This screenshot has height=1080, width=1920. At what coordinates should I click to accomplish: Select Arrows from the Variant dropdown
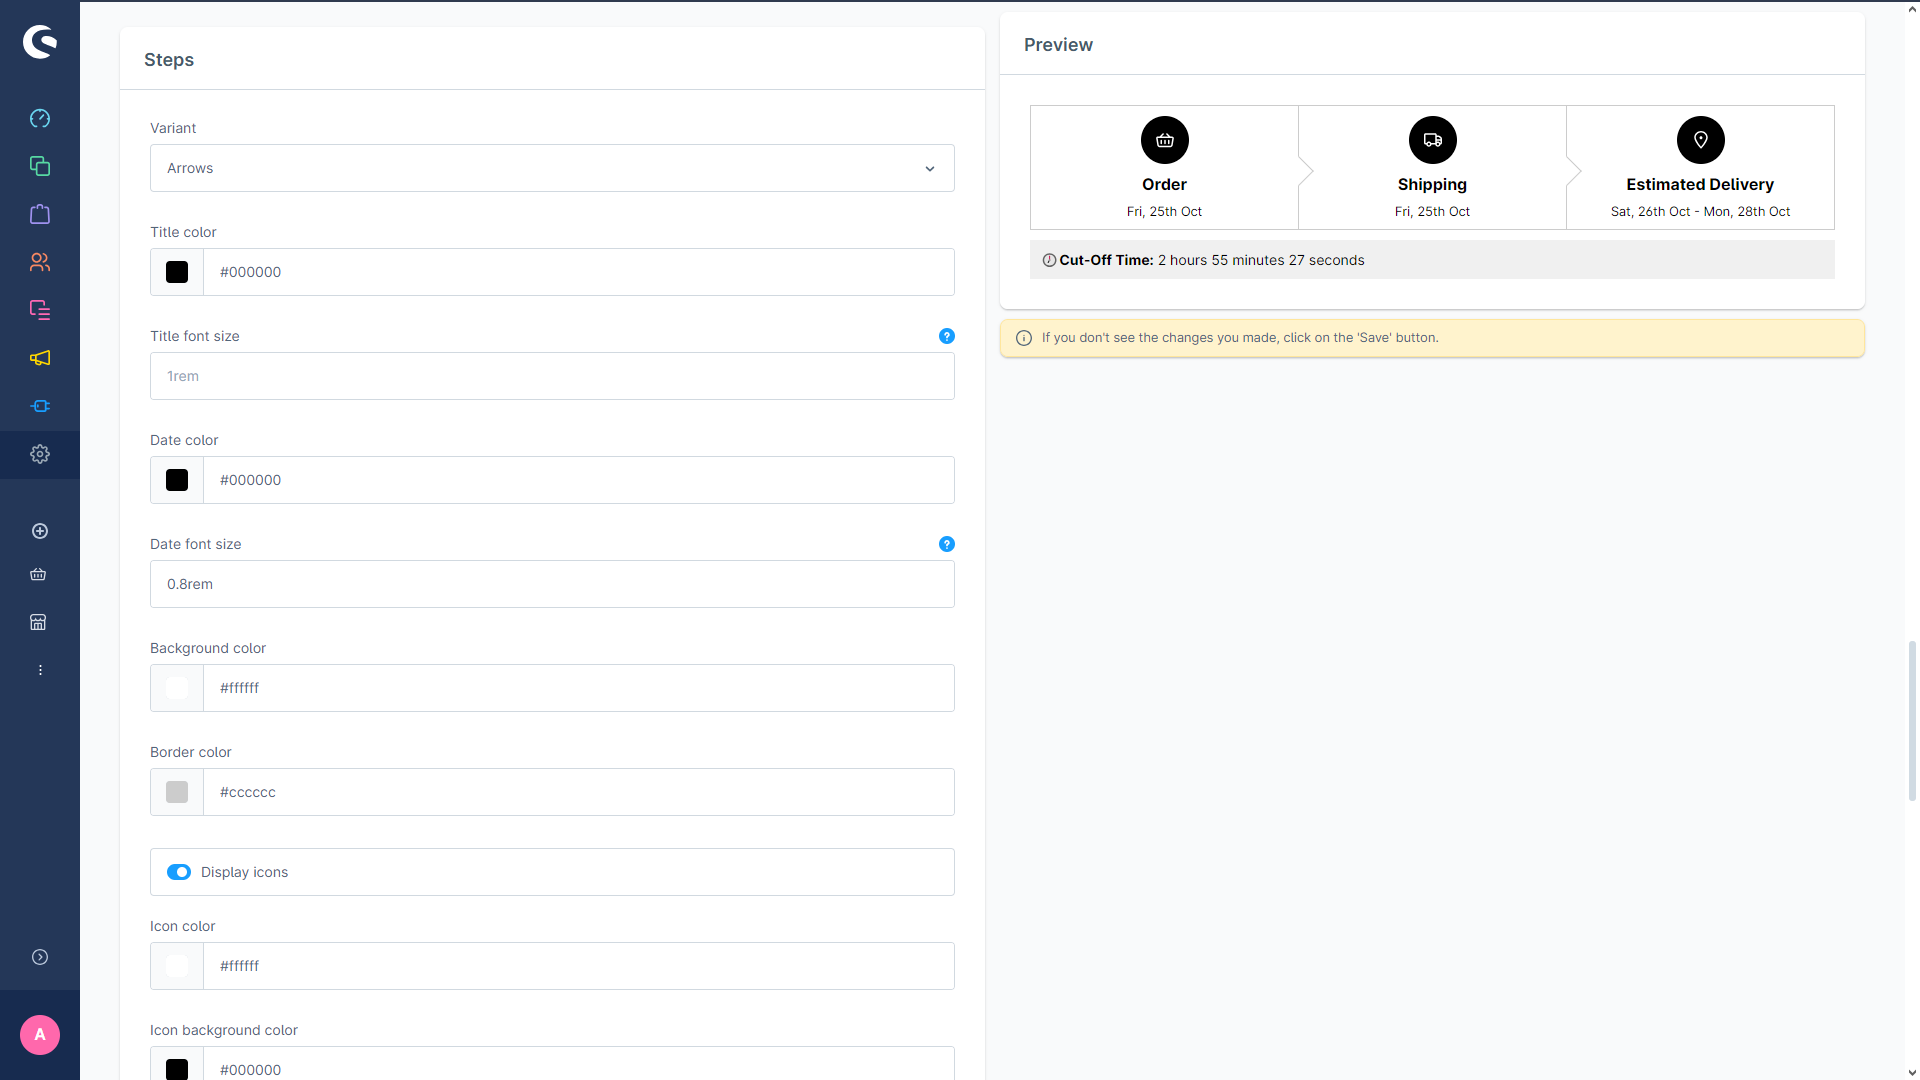(x=551, y=167)
